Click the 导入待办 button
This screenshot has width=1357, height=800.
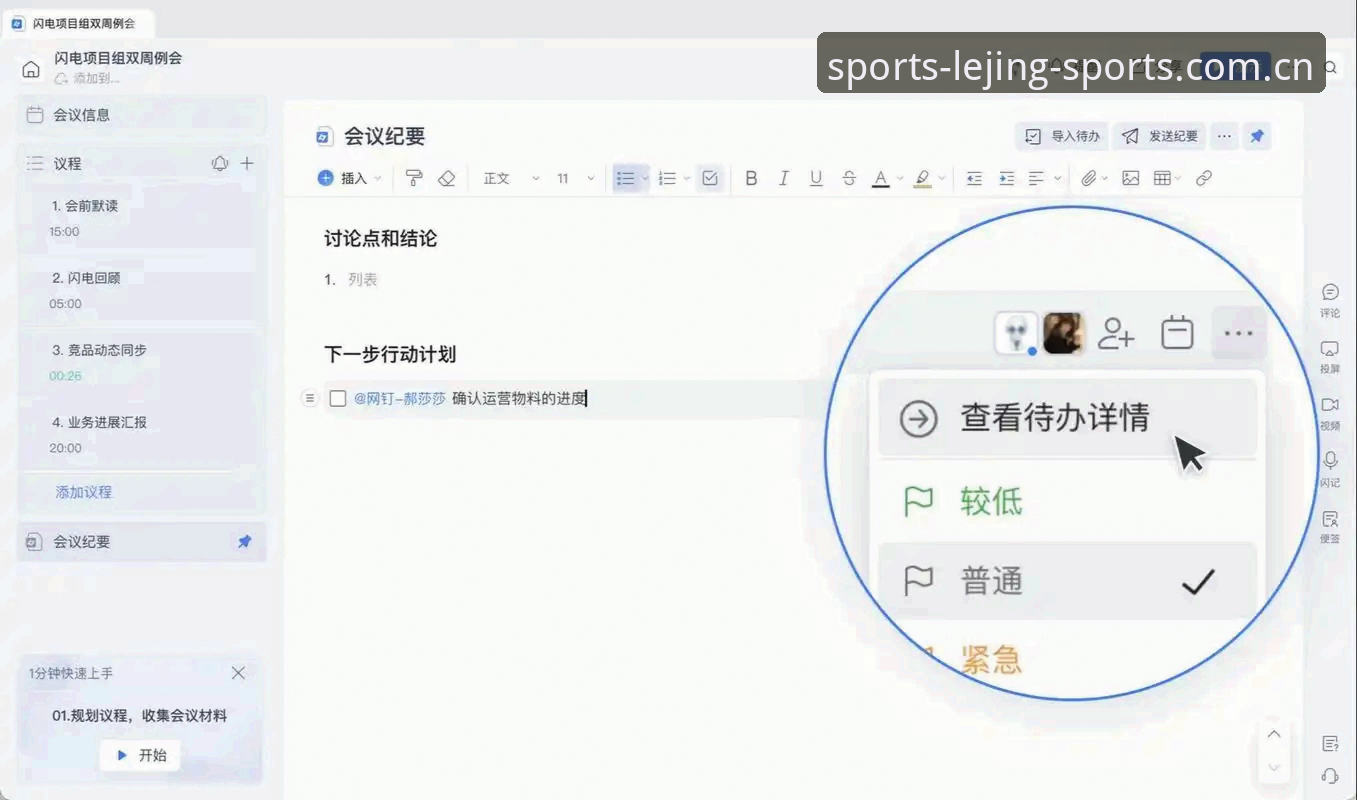[1061, 136]
